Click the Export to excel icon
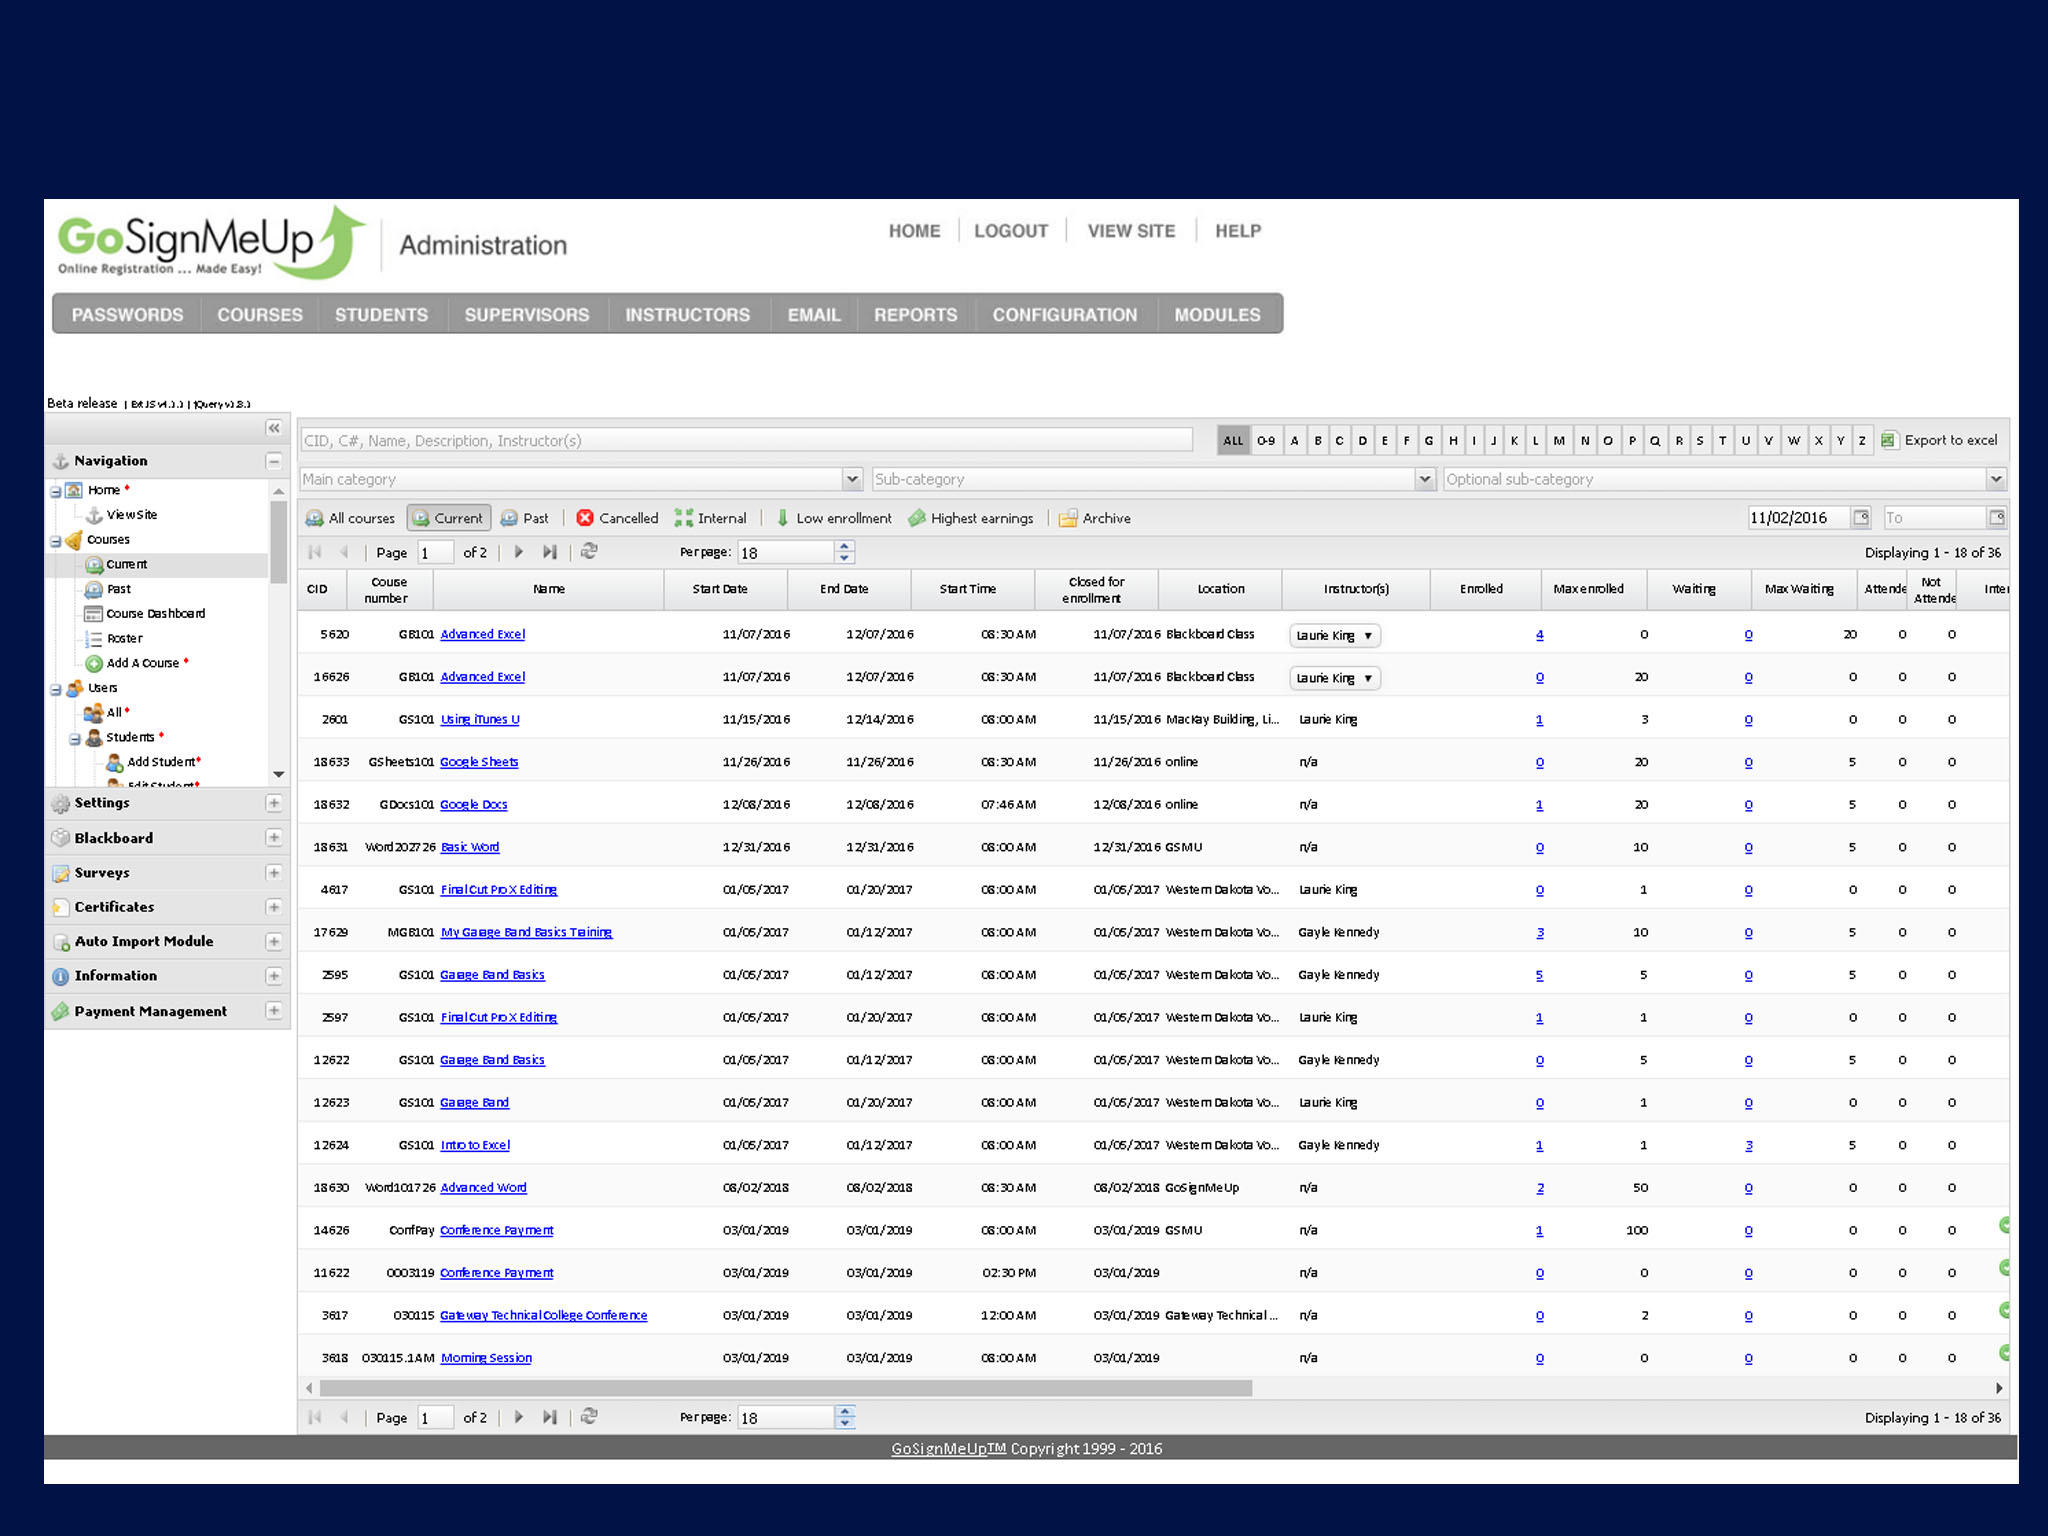 [x=1888, y=440]
